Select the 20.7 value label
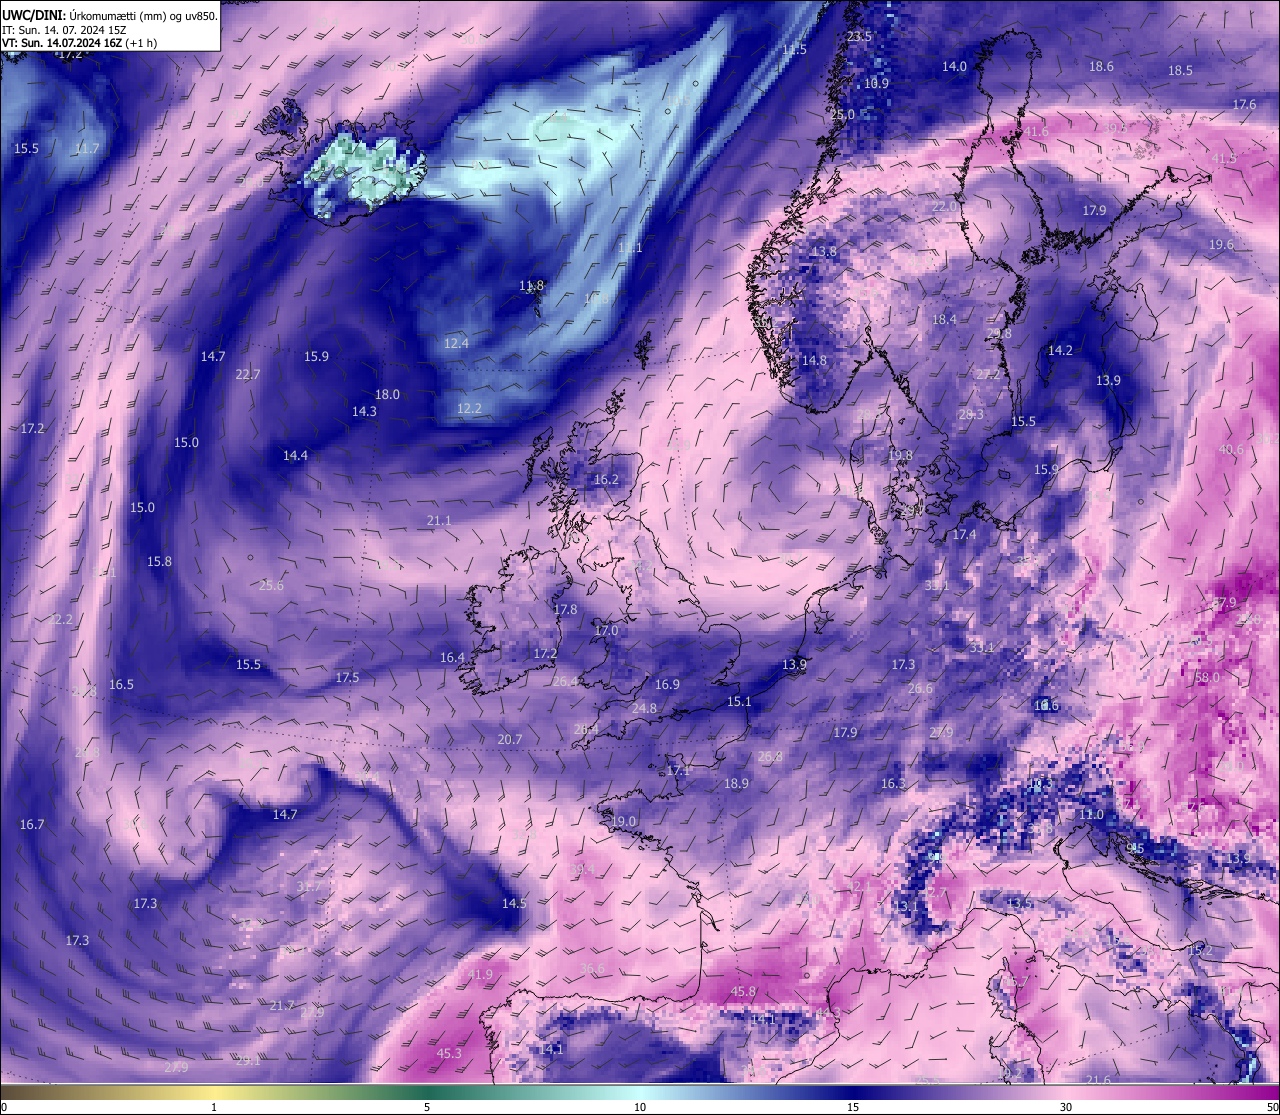The height and width of the screenshot is (1115, 1280). [510, 740]
